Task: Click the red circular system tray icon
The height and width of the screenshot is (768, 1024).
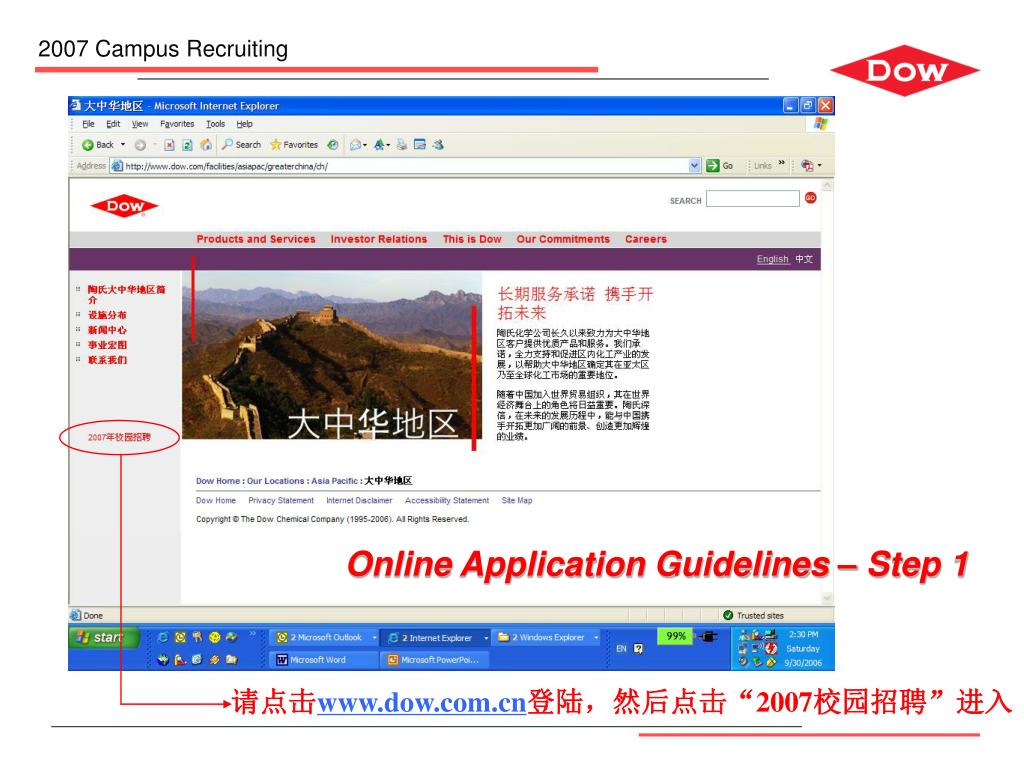Action: tap(771, 648)
